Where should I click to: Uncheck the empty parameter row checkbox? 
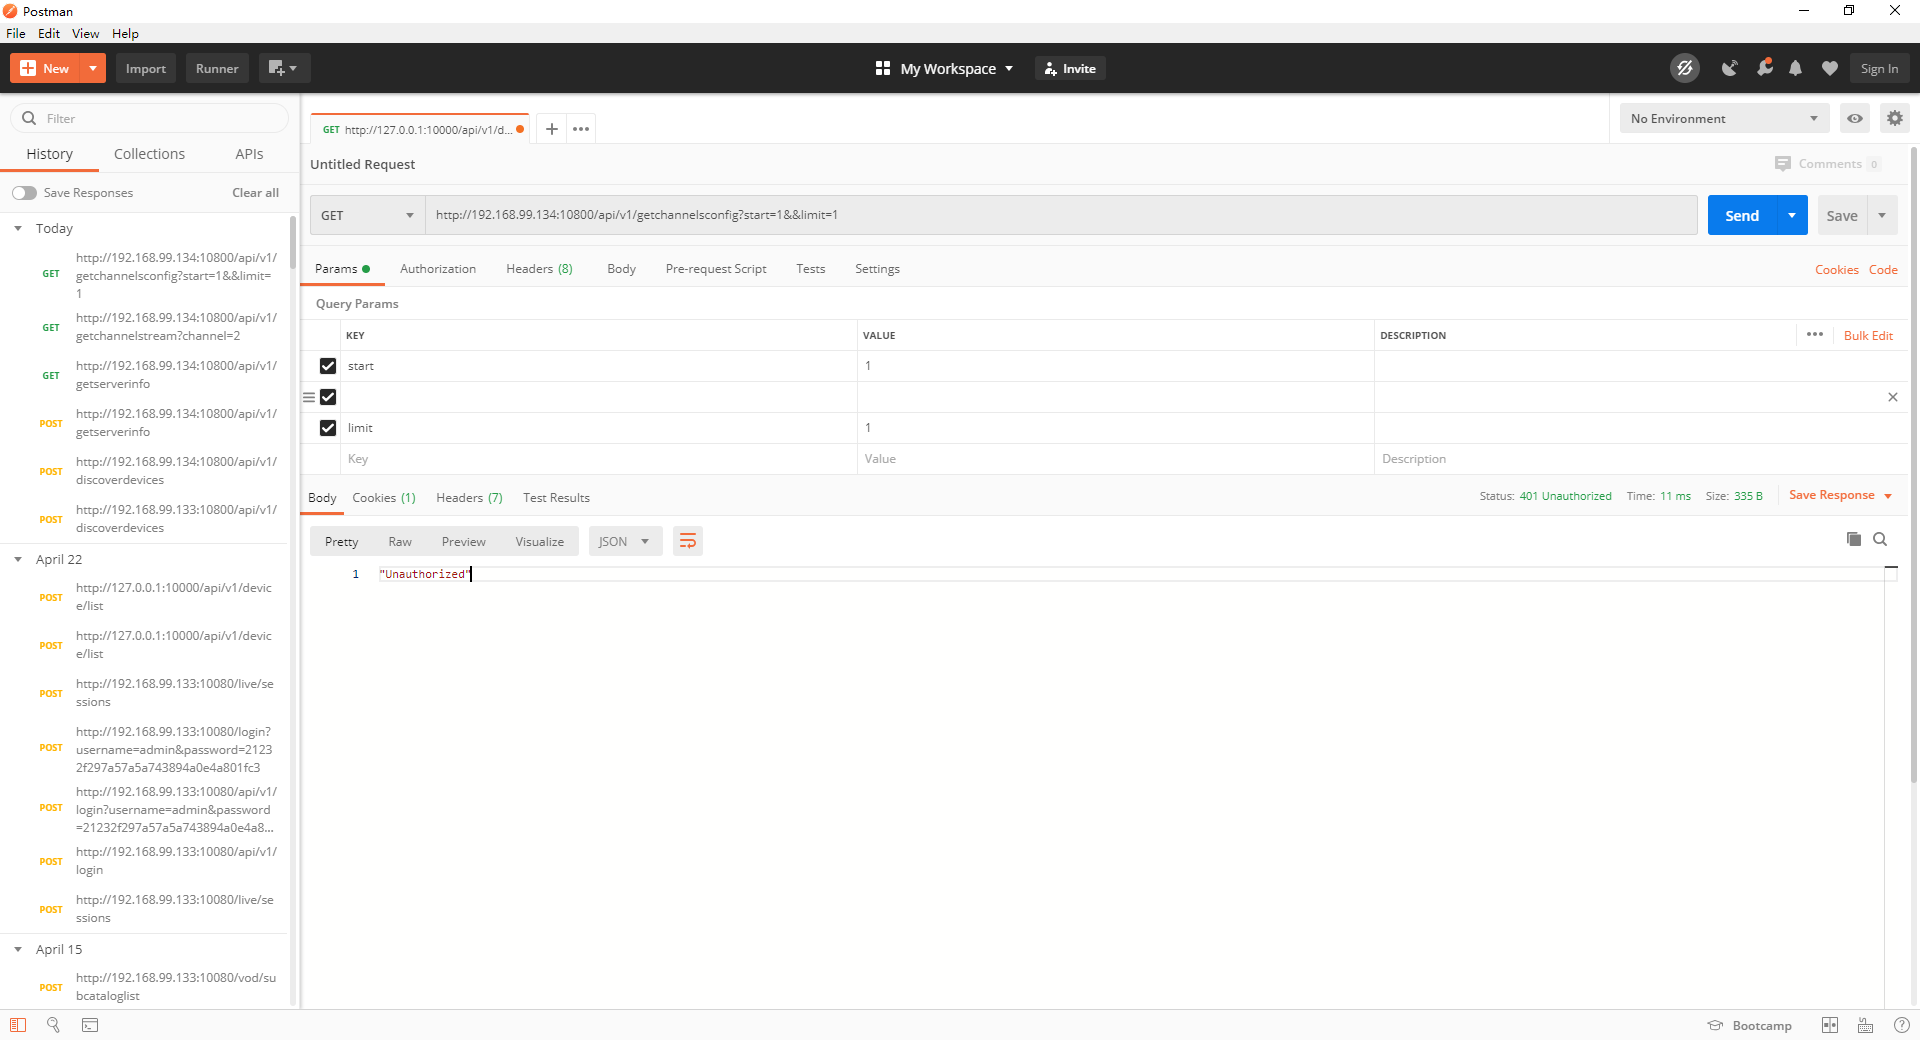pyautogui.click(x=328, y=397)
